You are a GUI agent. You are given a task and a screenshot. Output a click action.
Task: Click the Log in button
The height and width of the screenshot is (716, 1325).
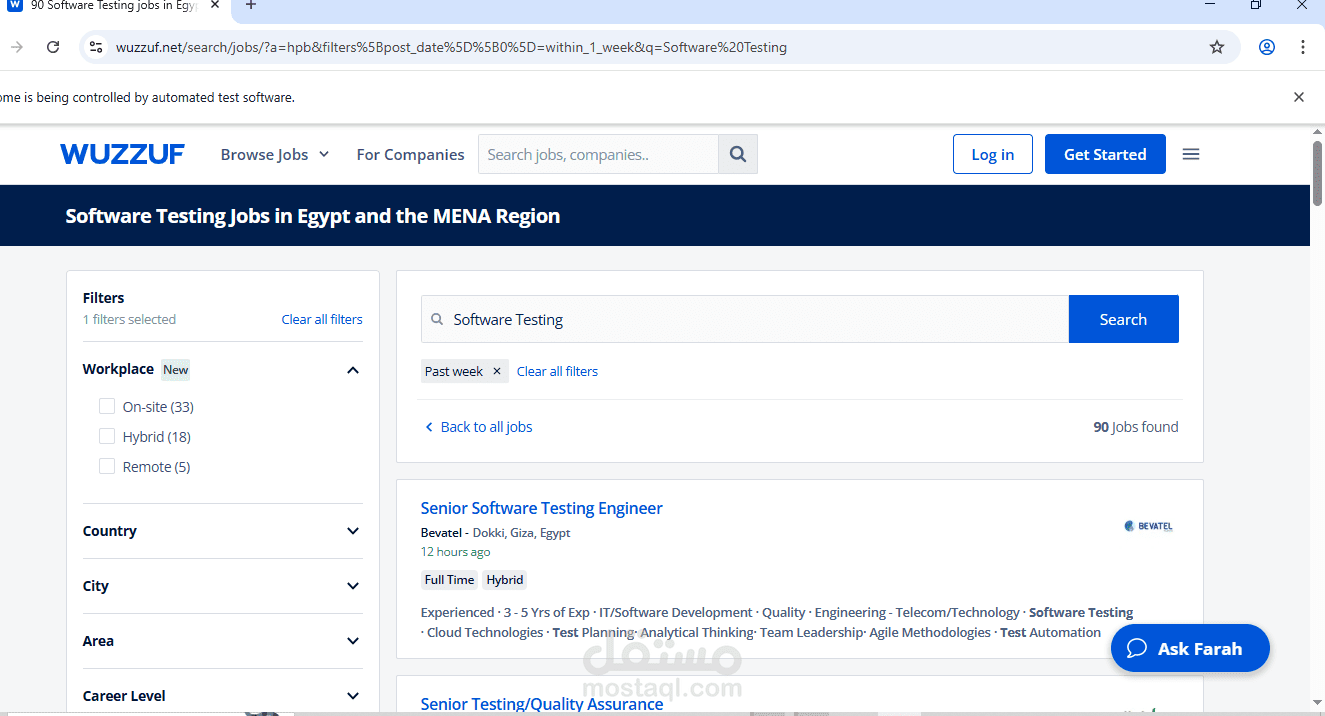click(x=993, y=154)
